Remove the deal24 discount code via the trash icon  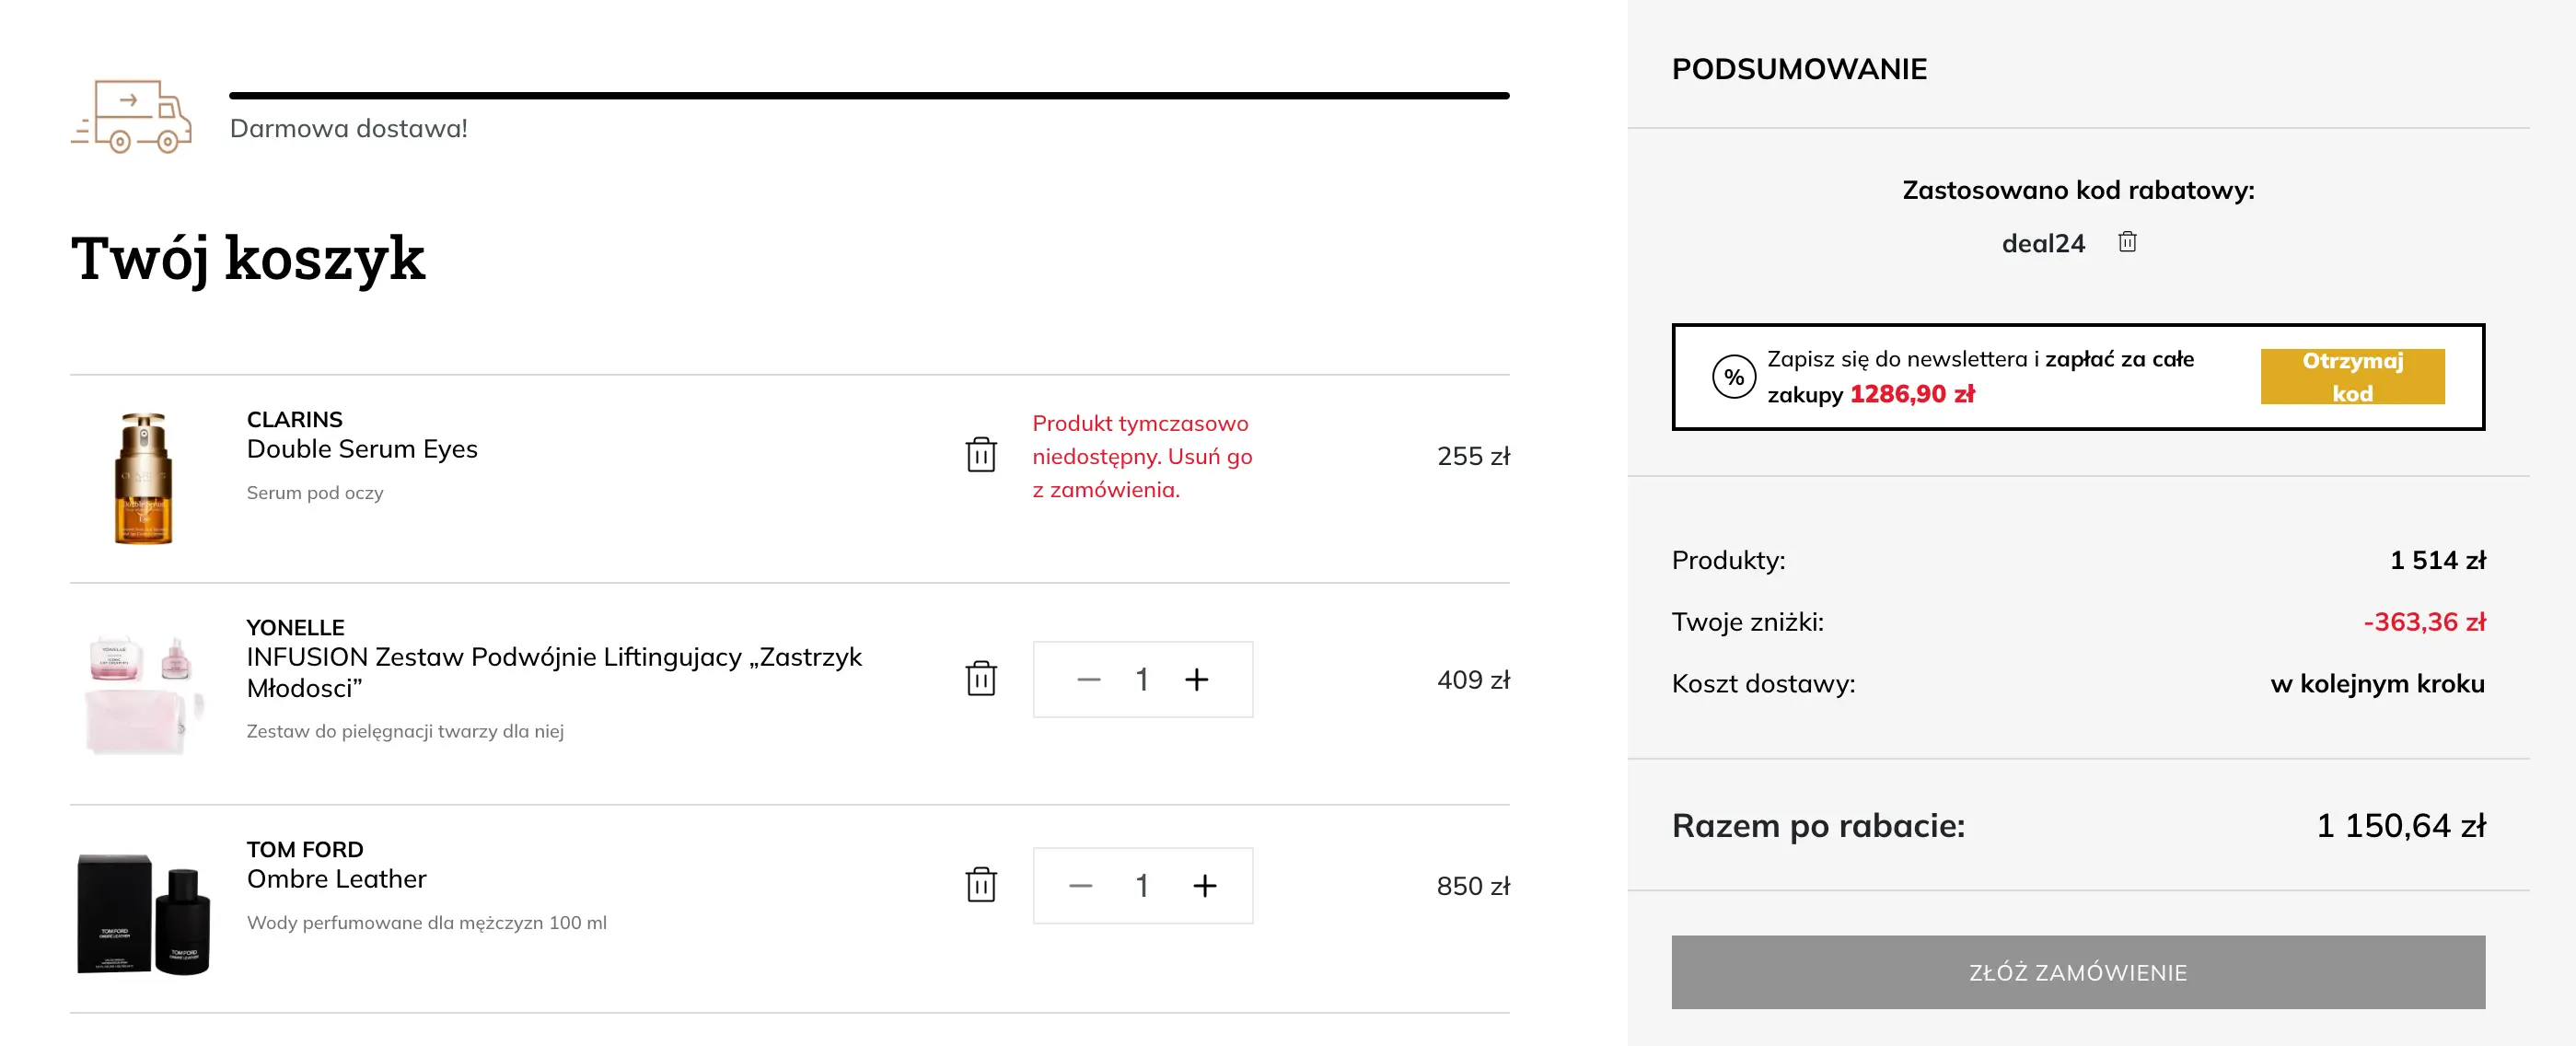(x=2128, y=242)
